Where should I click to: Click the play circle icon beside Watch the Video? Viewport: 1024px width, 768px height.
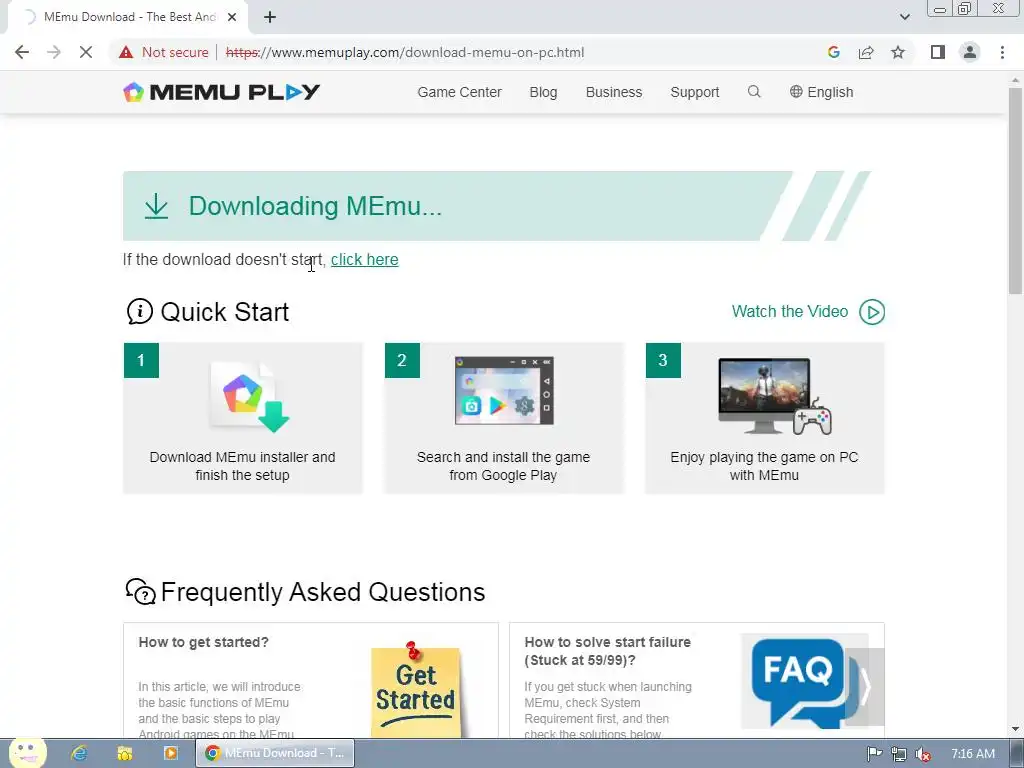coord(872,312)
